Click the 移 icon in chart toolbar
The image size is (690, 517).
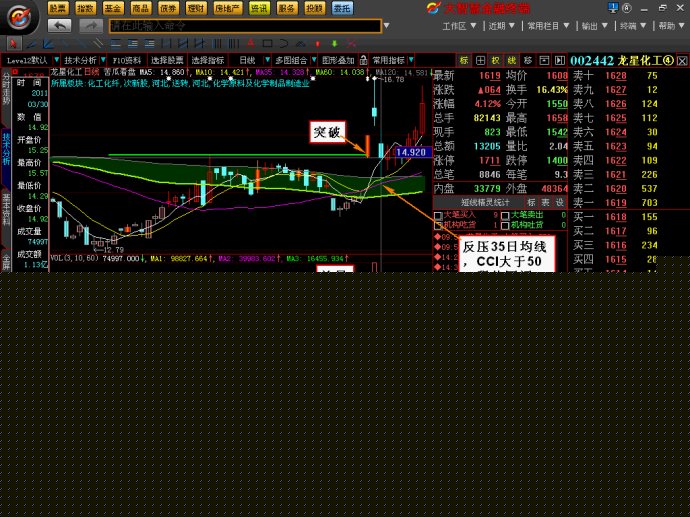pyautogui.click(x=528, y=60)
